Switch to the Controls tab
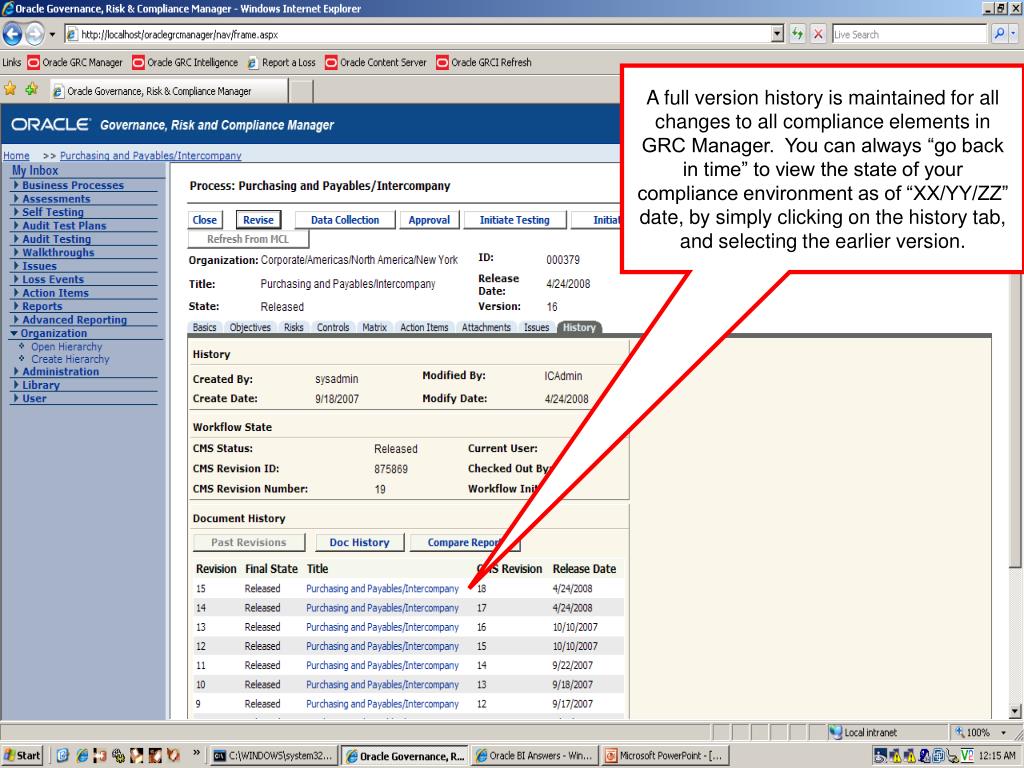 coord(332,327)
